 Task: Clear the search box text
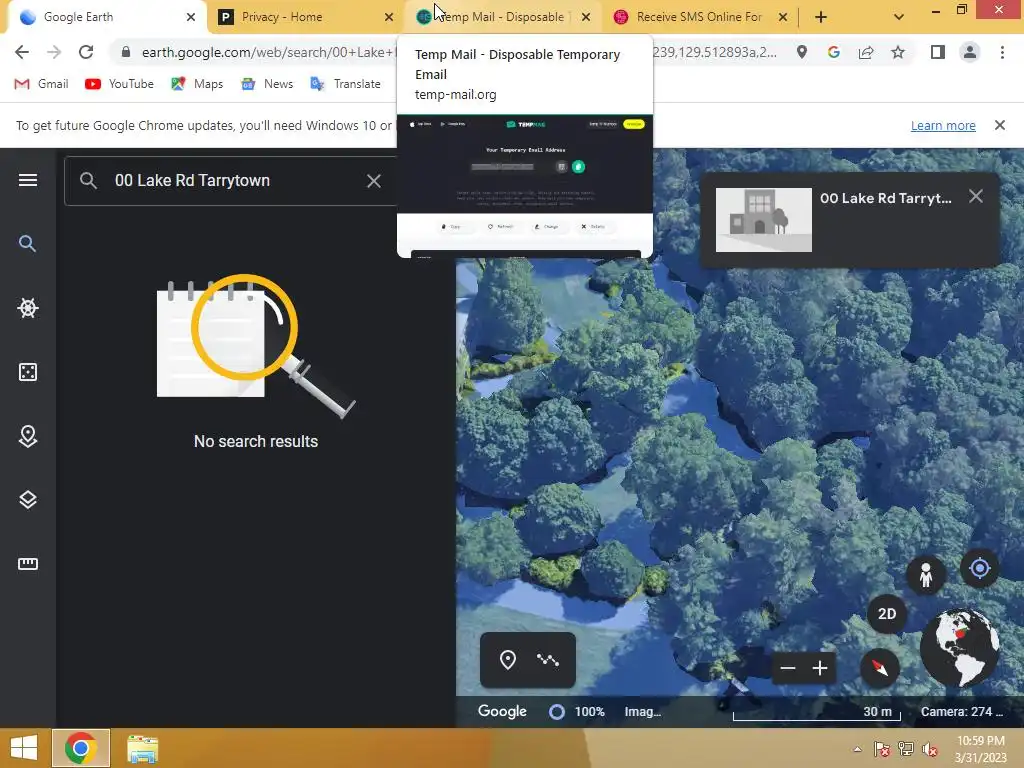pyautogui.click(x=374, y=181)
